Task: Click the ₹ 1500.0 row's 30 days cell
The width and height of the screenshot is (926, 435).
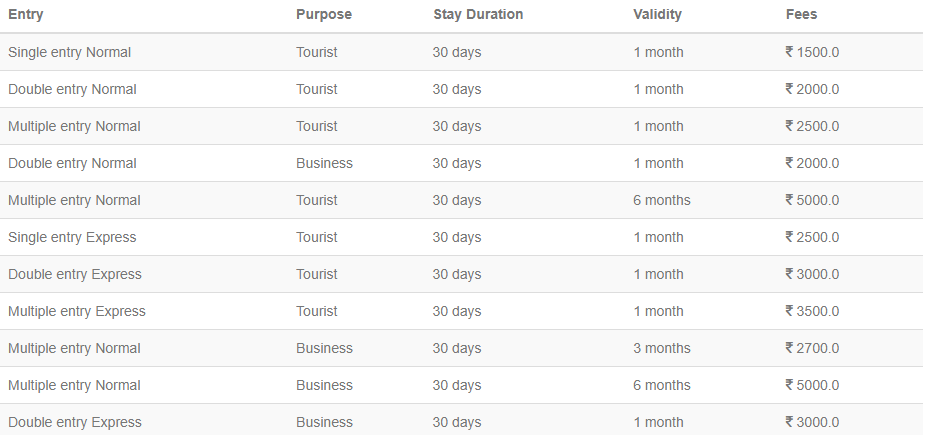Action: tap(457, 52)
